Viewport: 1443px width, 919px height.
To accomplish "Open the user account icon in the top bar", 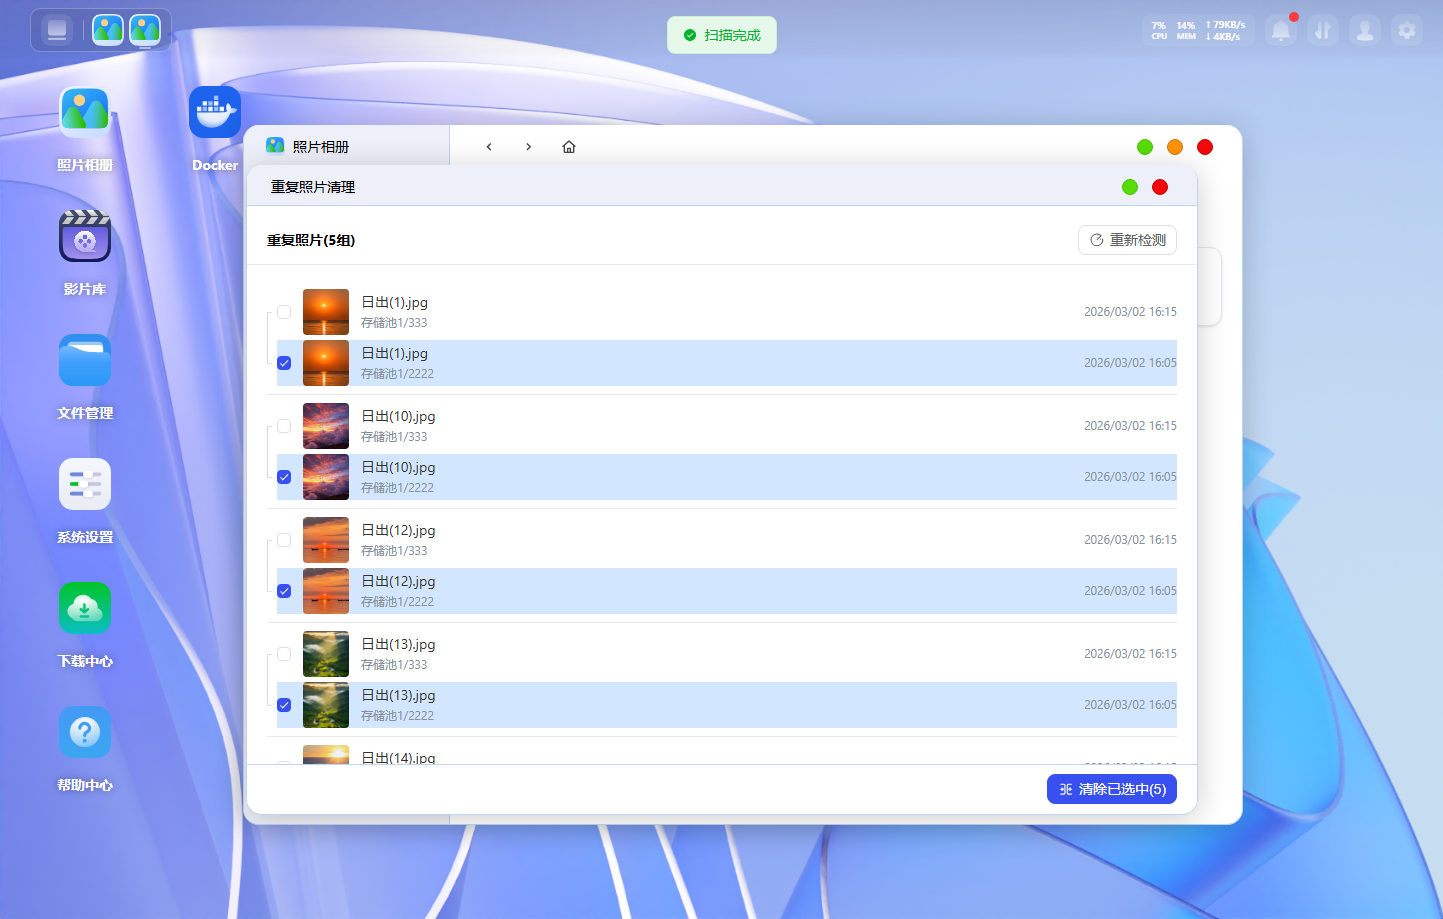I will point(1365,31).
